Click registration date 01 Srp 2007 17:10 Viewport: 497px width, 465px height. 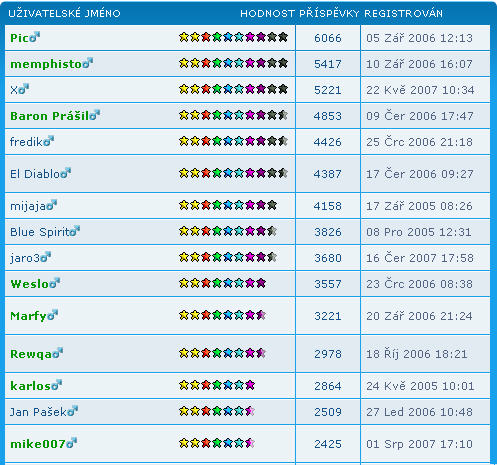pyautogui.click(x=419, y=444)
